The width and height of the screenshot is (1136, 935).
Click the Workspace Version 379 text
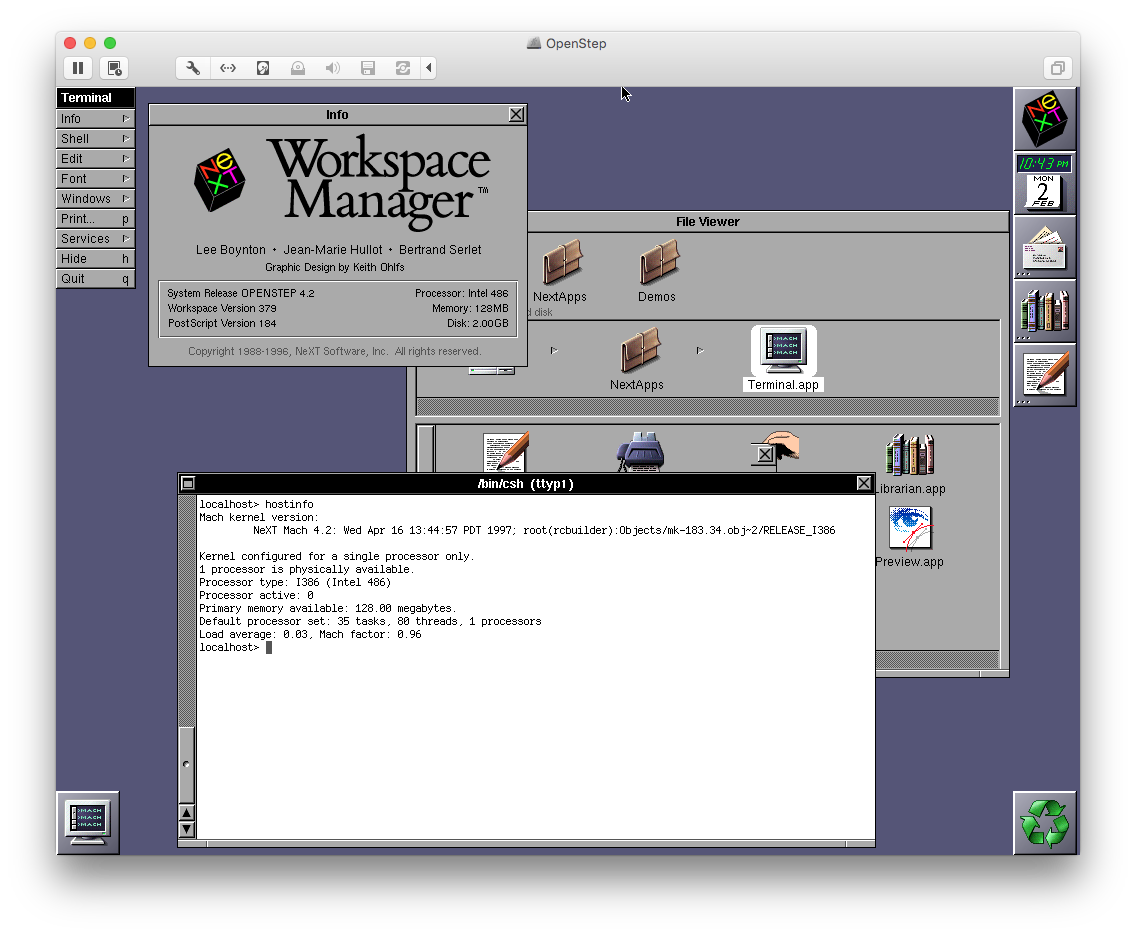pos(222,309)
